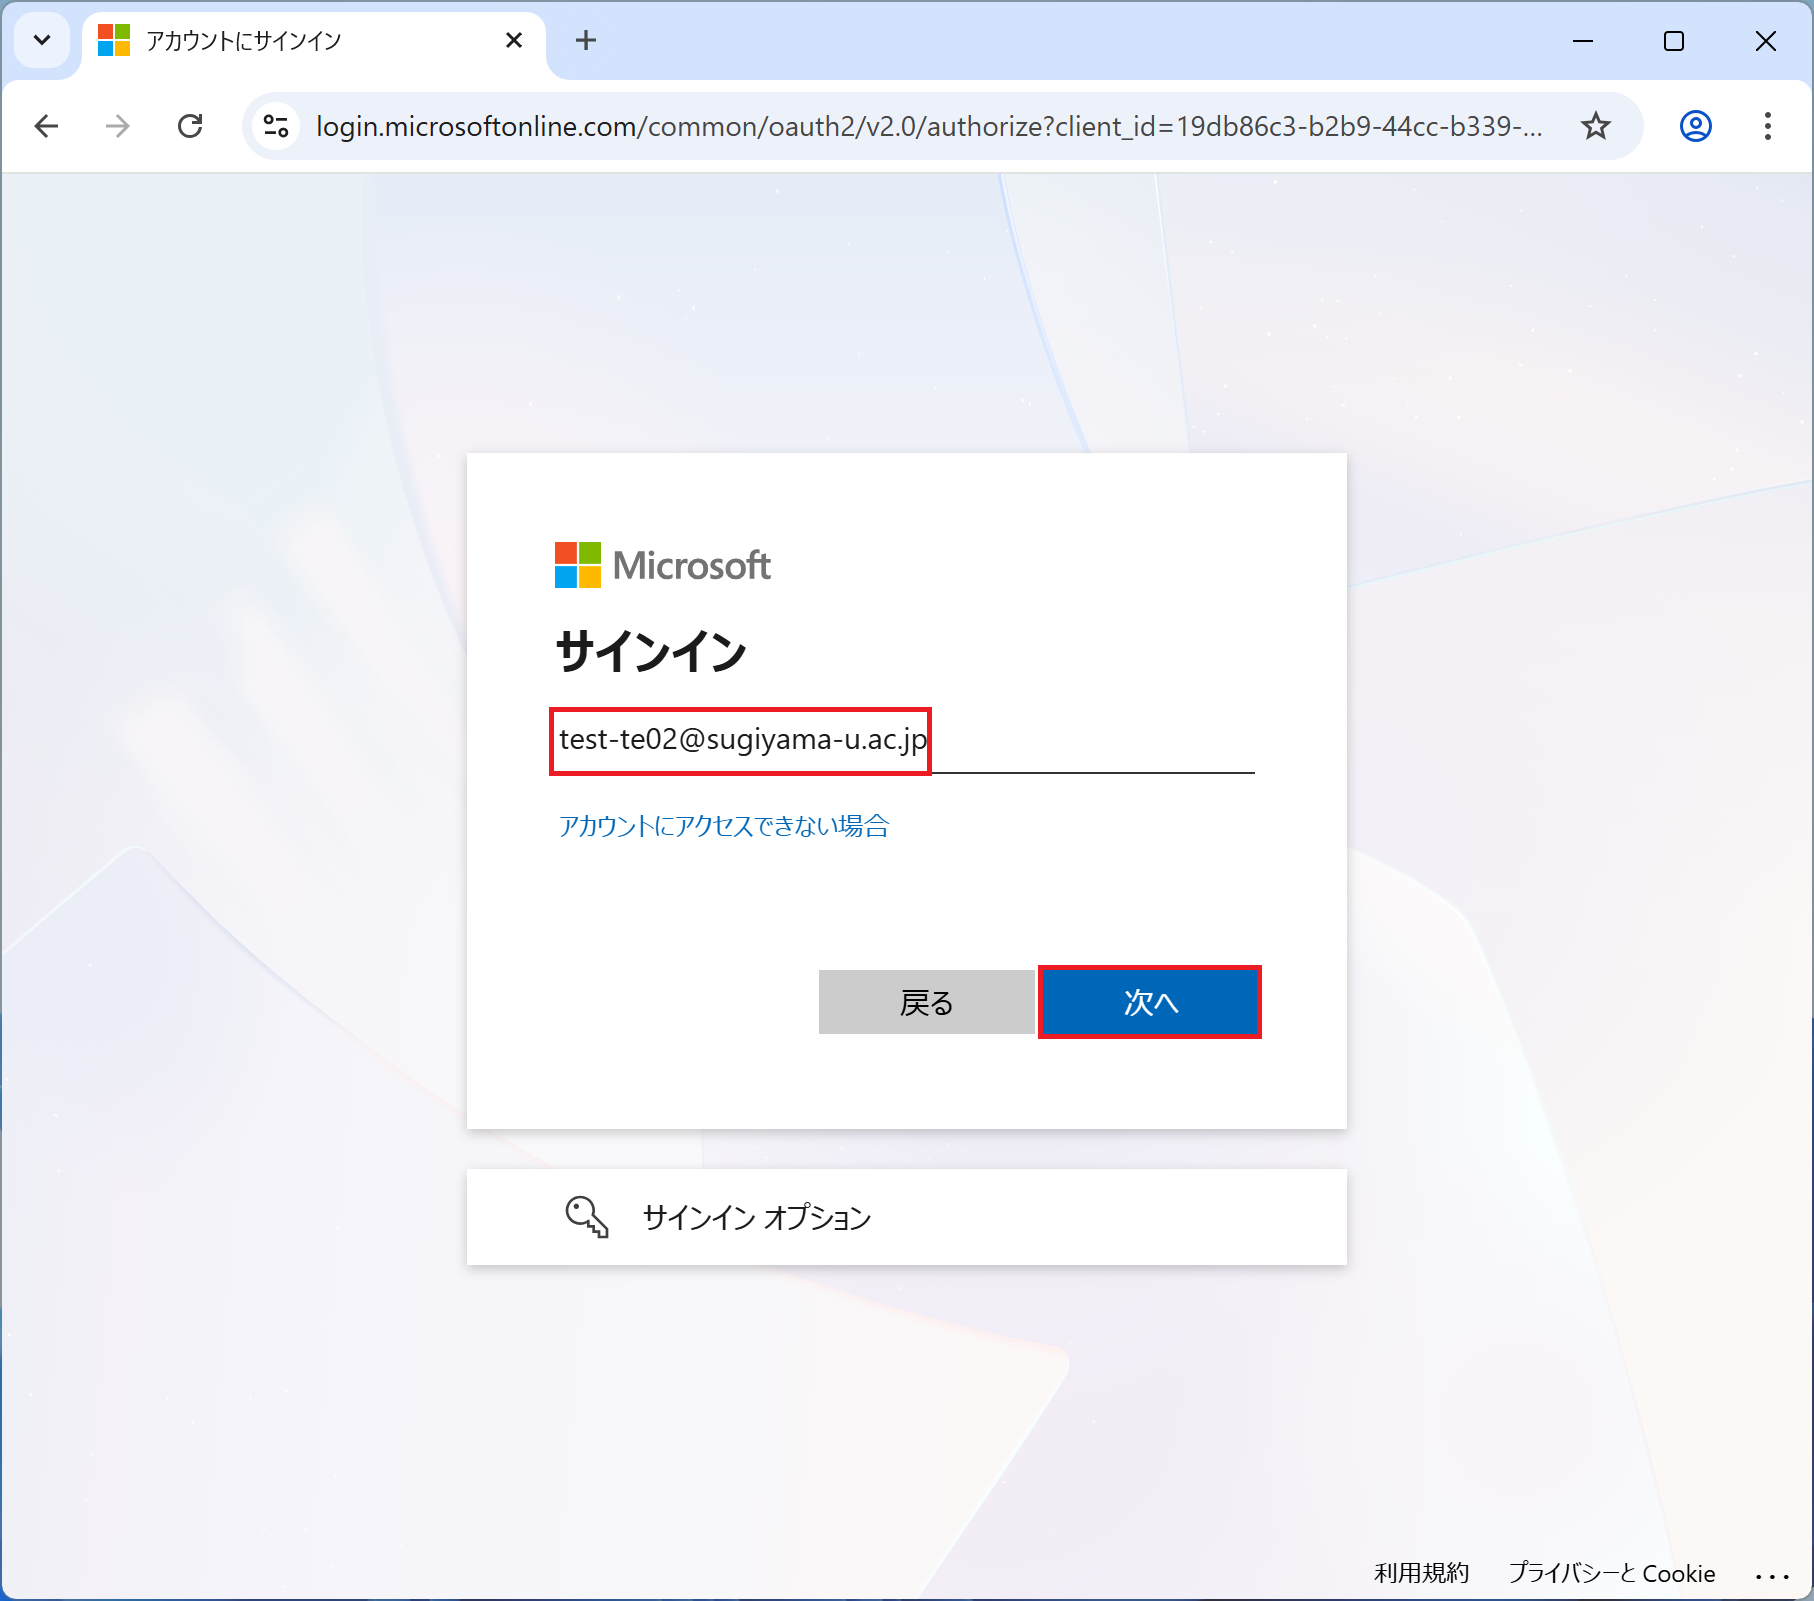Click the footer ellipsis for more info
This screenshot has height=1601, width=1814.
coord(1772,1576)
